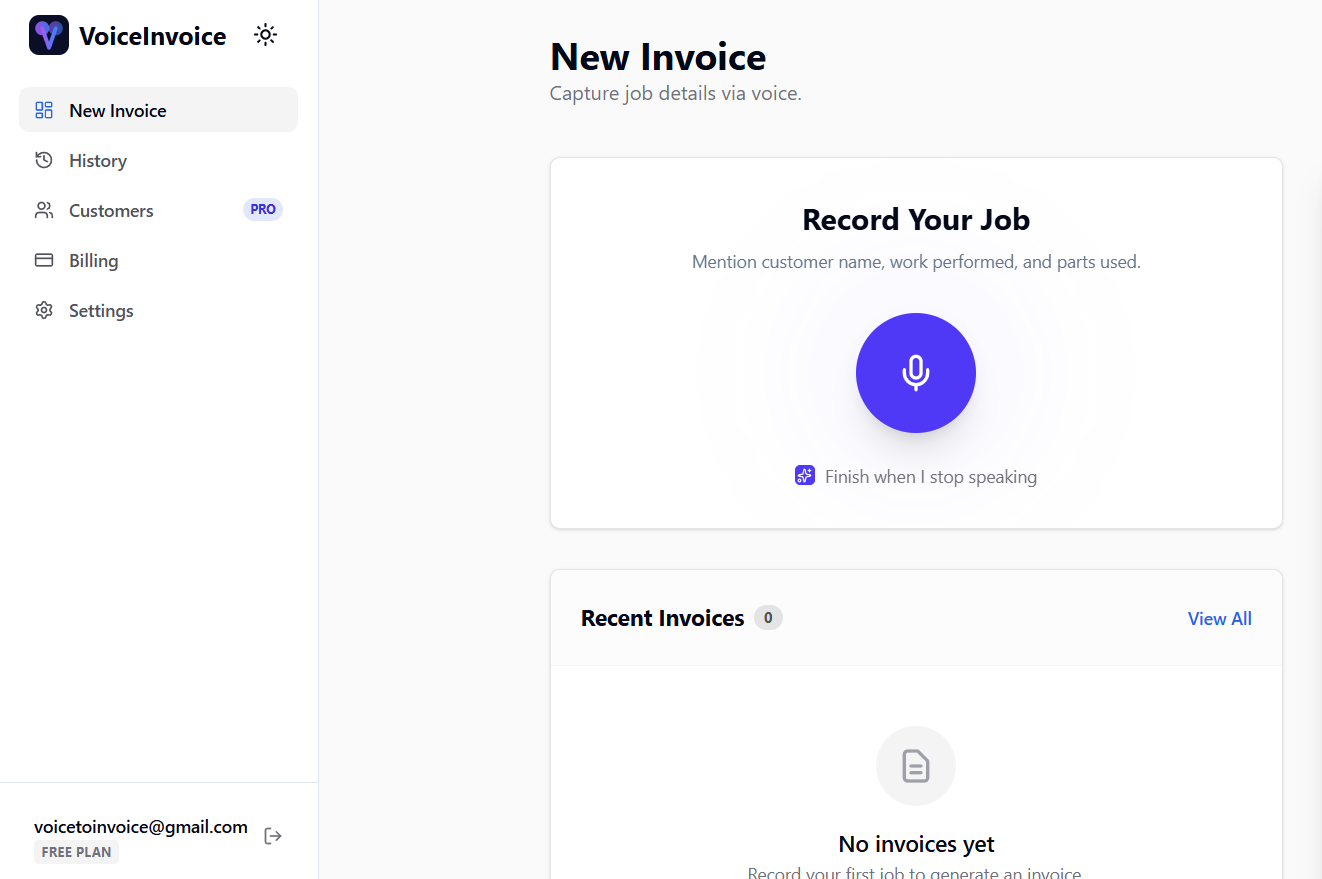Click the sign-out icon beside the email
Viewport: 1322px width, 879px height.
pos(272,835)
